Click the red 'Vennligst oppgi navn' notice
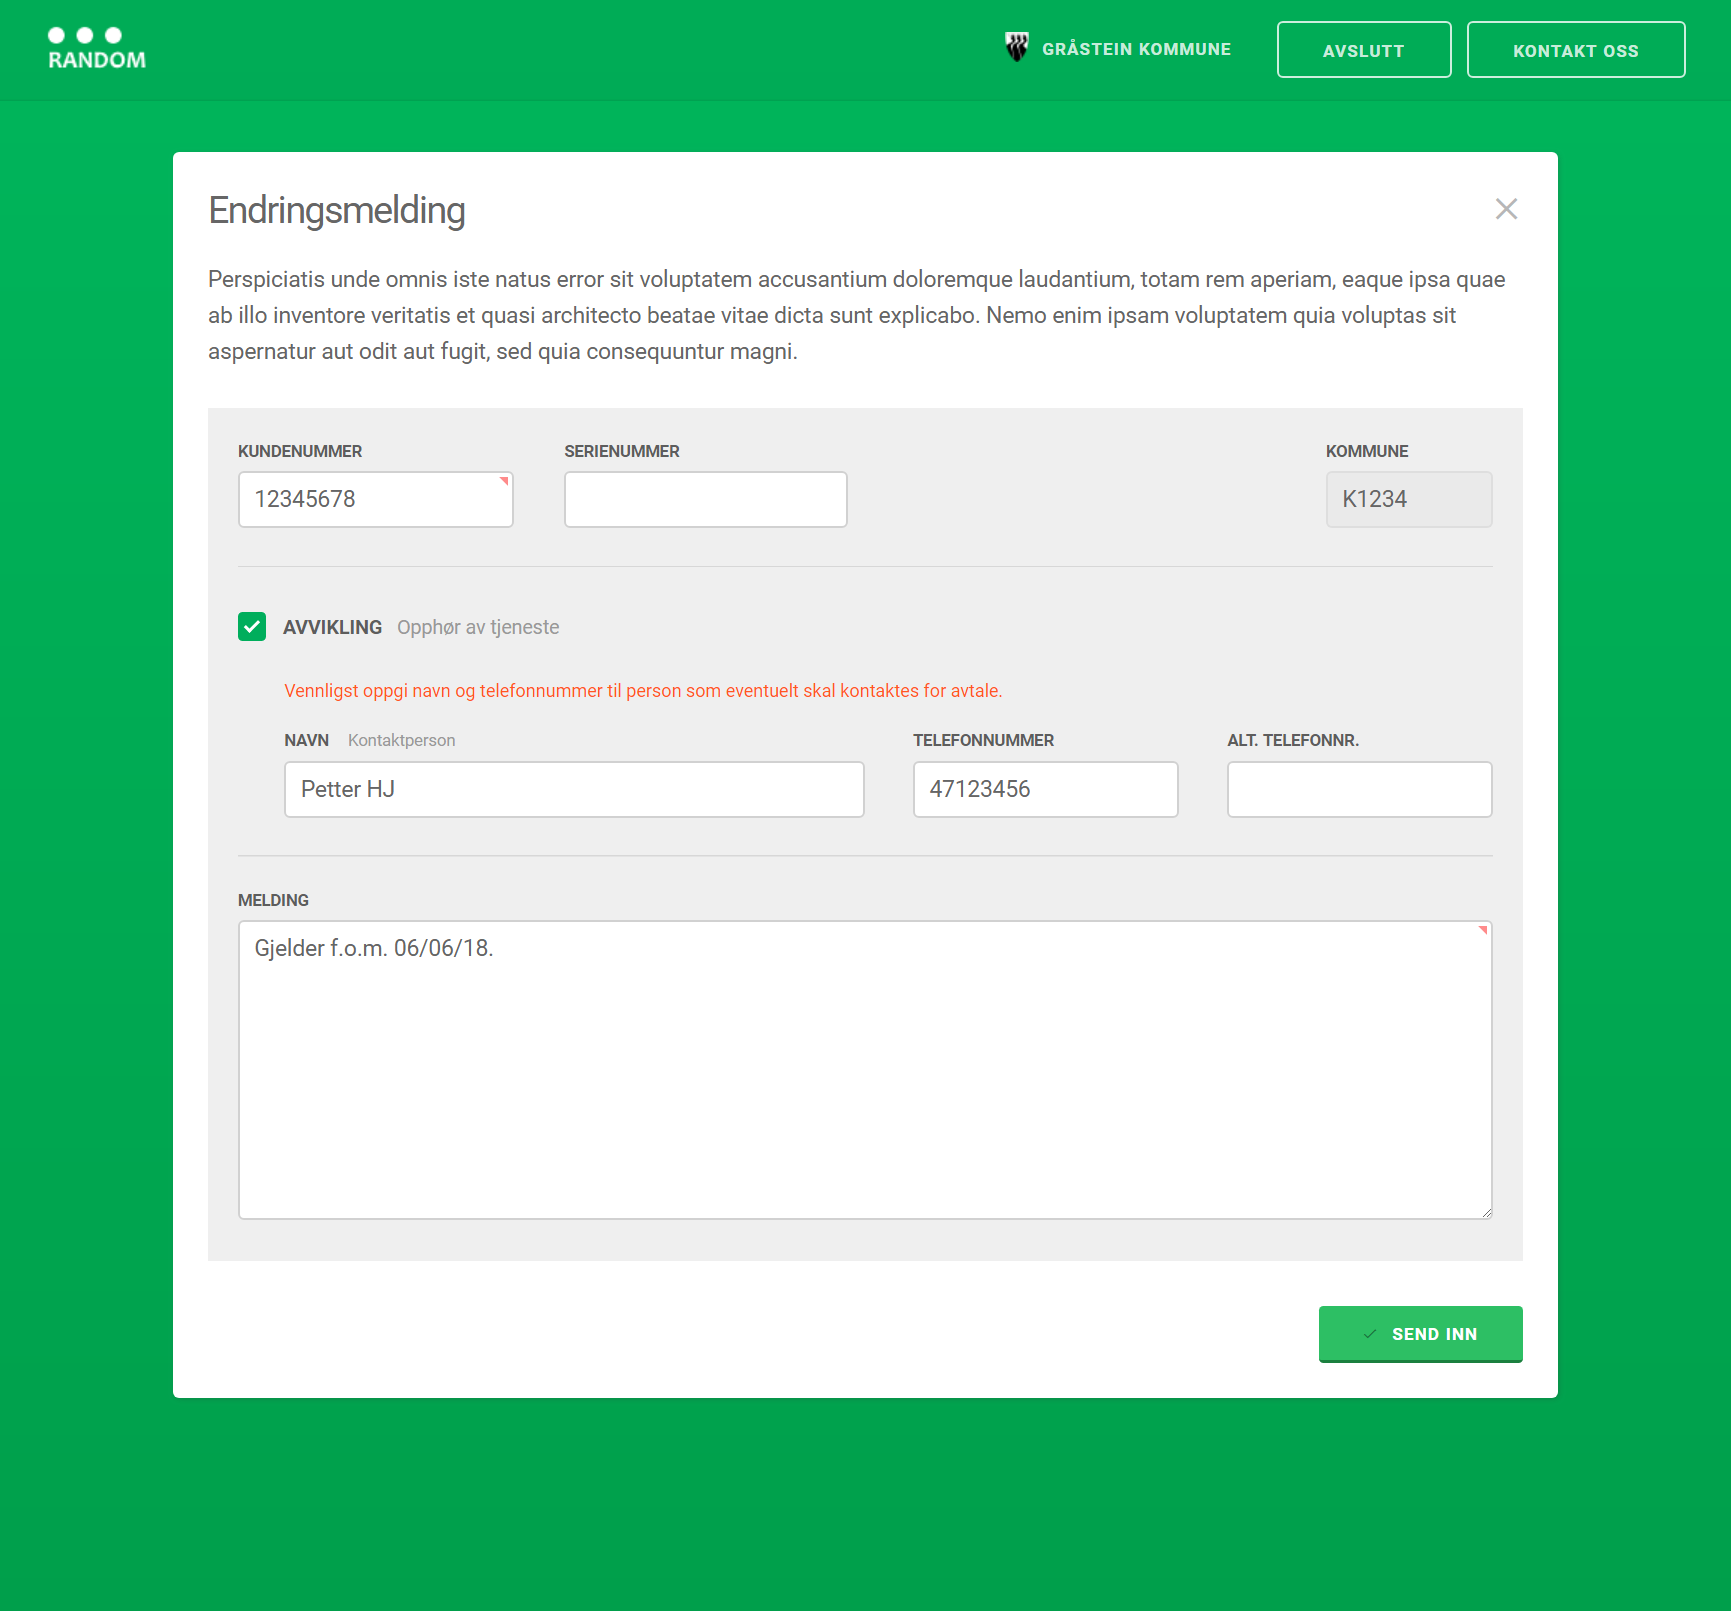 [x=643, y=691]
